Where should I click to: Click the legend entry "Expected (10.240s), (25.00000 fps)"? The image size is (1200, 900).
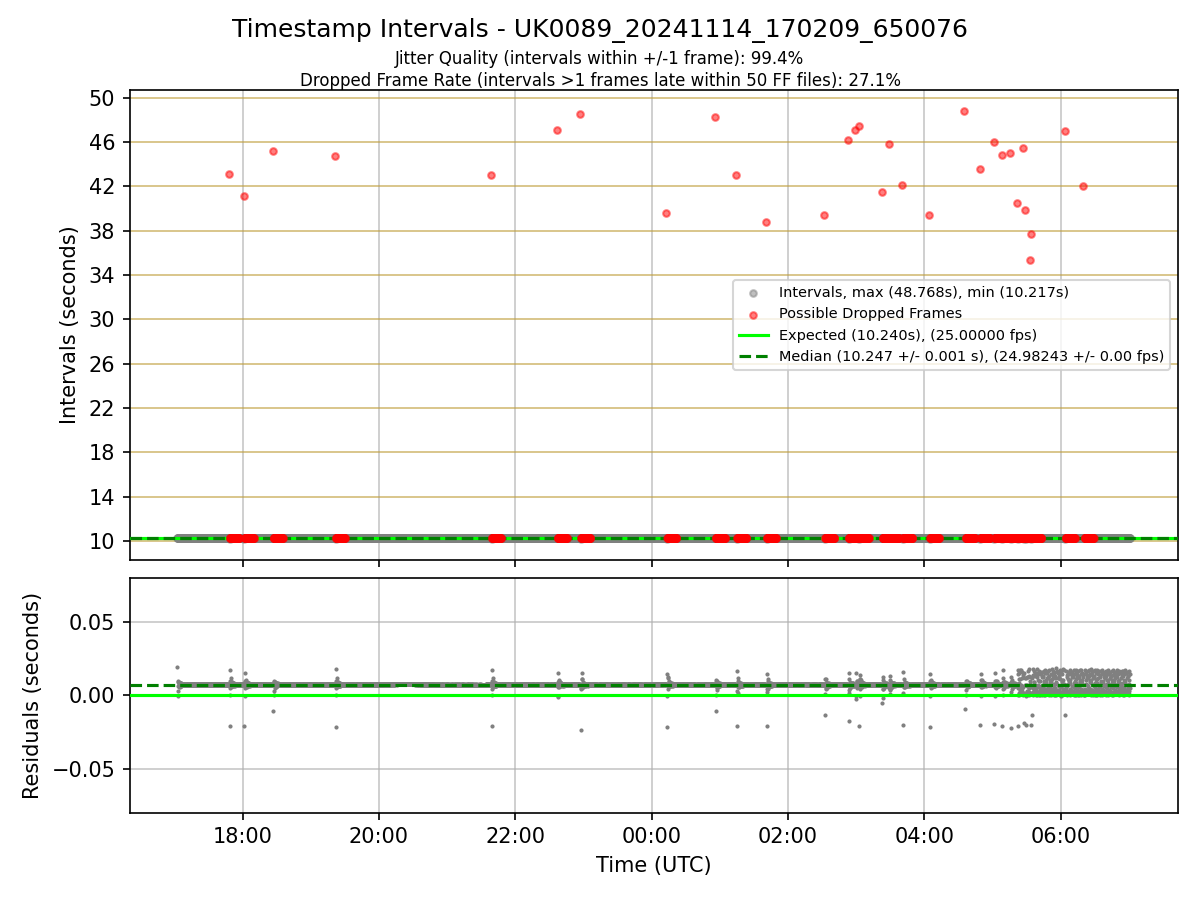(x=908, y=335)
